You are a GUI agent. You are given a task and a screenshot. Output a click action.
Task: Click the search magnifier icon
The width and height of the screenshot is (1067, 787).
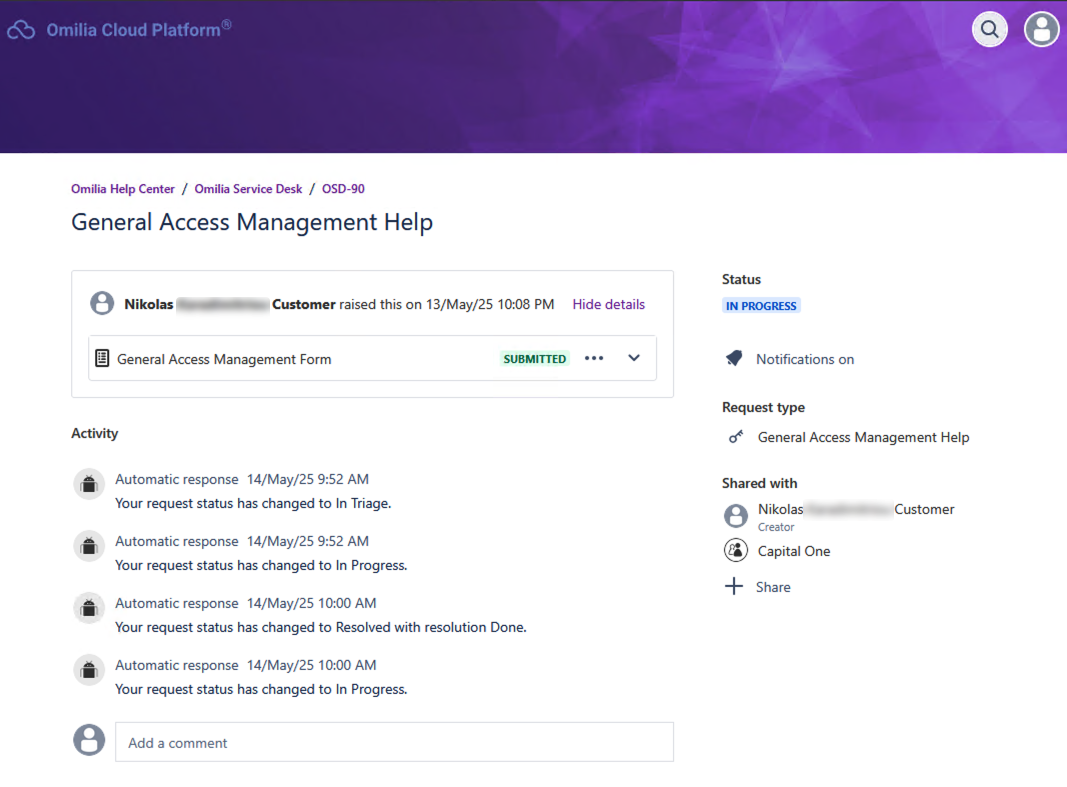tap(989, 29)
